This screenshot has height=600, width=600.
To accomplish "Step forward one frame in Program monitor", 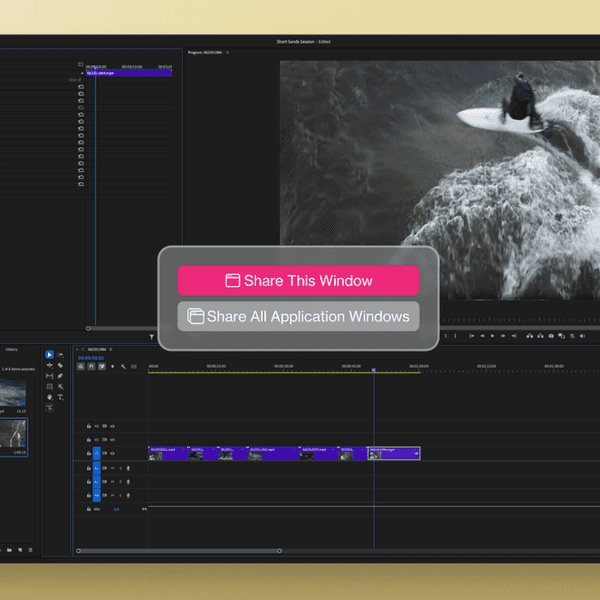I will (x=503, y=336).
